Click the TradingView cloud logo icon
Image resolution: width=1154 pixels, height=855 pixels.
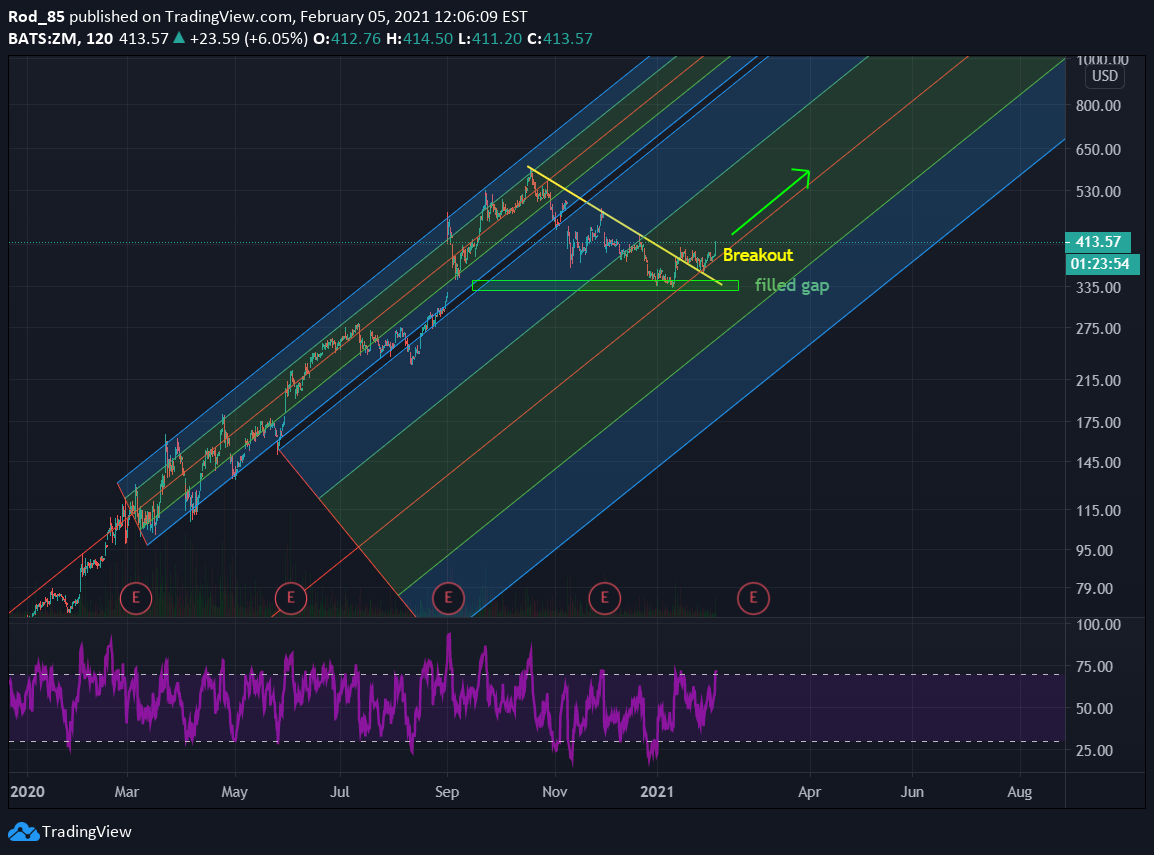(x=23, y=832)
